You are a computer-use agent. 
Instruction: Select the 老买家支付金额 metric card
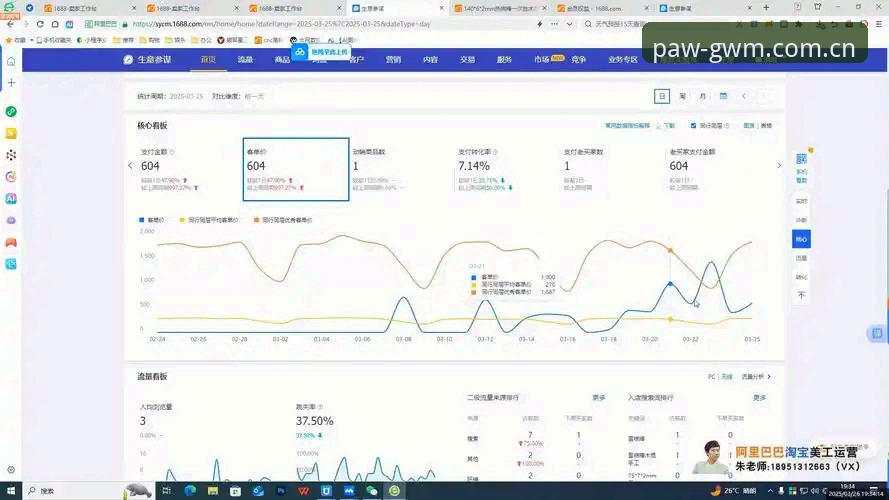pyautogui.click(x=718, y=169)
